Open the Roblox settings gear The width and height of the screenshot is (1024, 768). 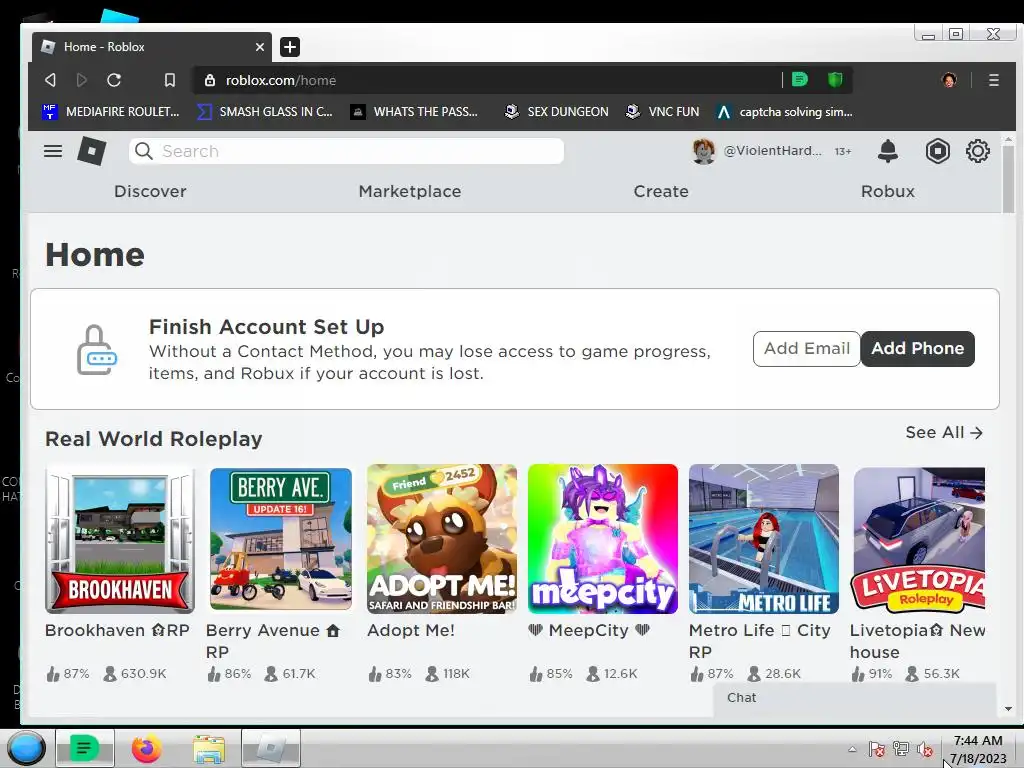[978, 151]
